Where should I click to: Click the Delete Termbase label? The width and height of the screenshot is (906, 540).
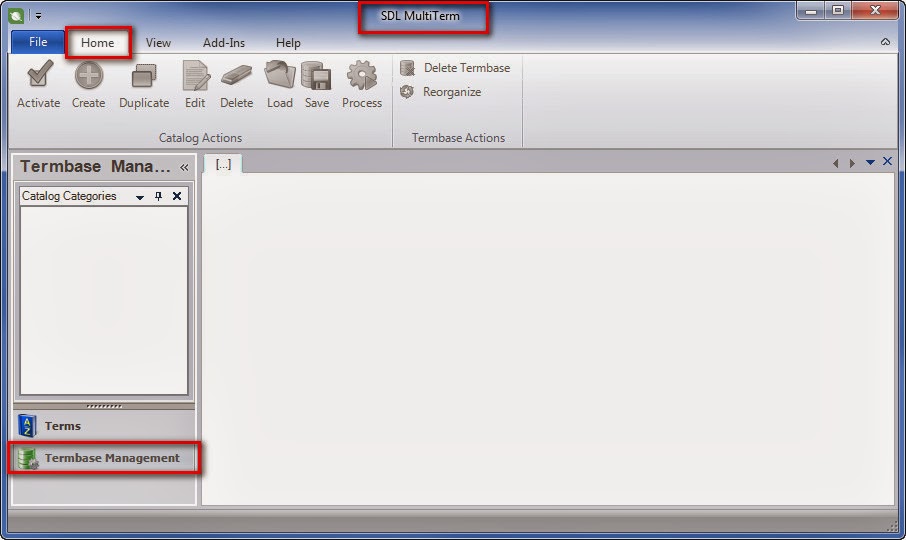pos(467,68)
